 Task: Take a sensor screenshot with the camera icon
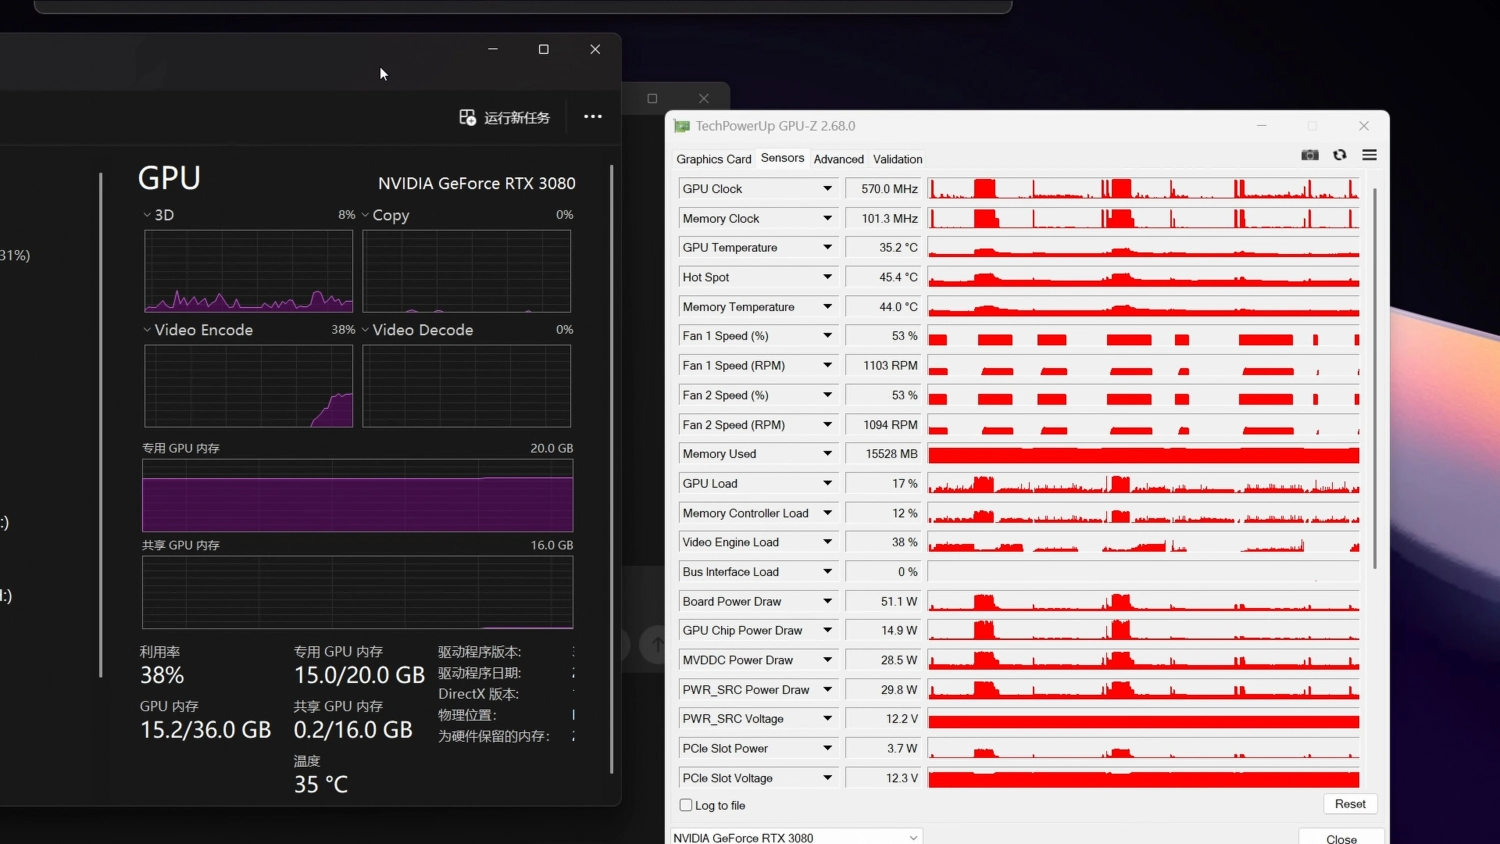(x=1309, y=155)
